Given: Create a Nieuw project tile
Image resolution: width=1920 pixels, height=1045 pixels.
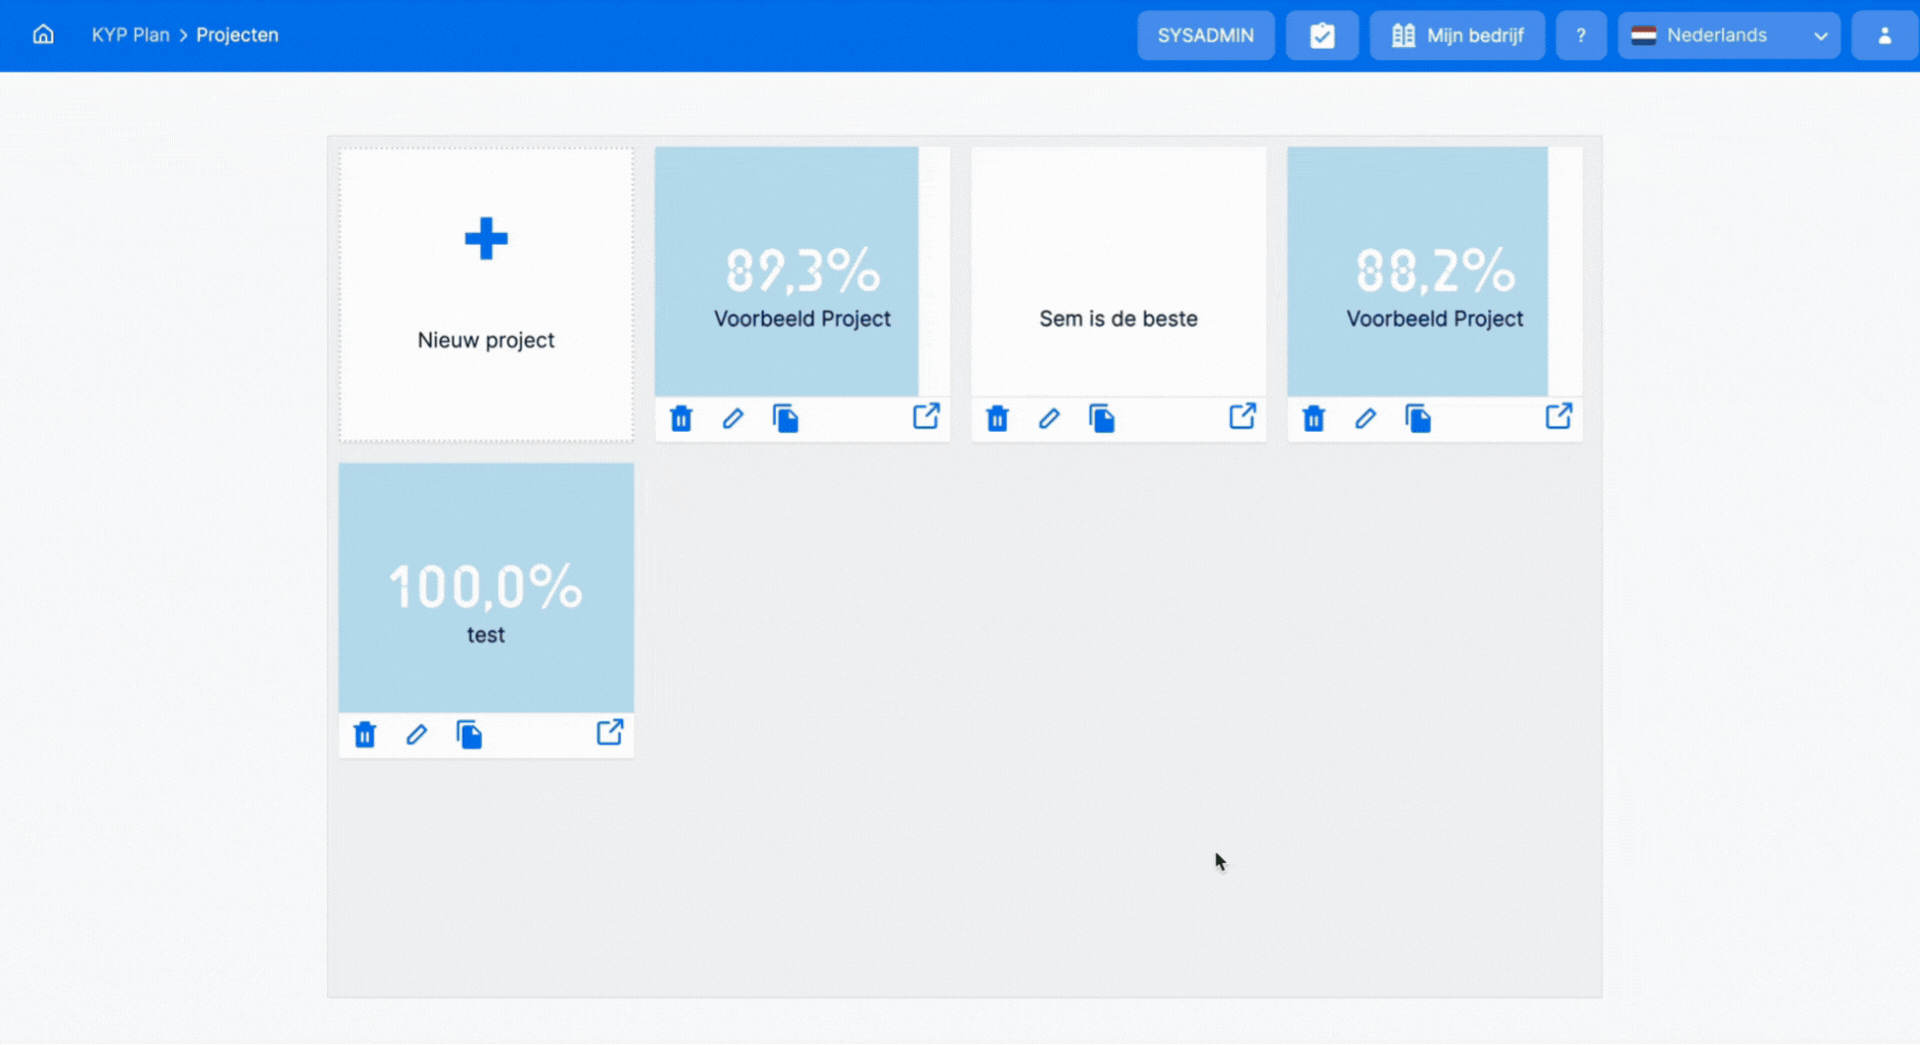Looking at the screenshot, I should click(486, 294).
